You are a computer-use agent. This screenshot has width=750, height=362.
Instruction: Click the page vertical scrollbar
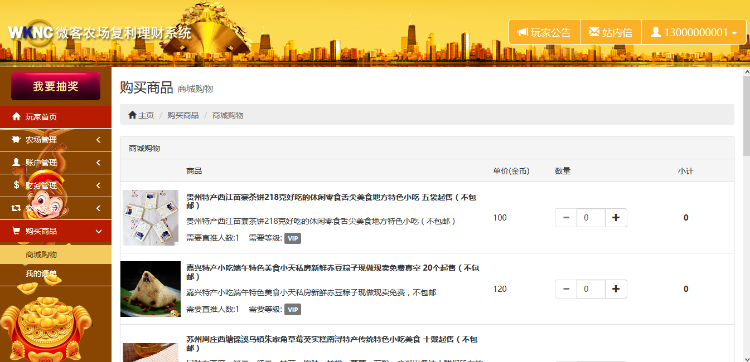(x=746, y=116)
